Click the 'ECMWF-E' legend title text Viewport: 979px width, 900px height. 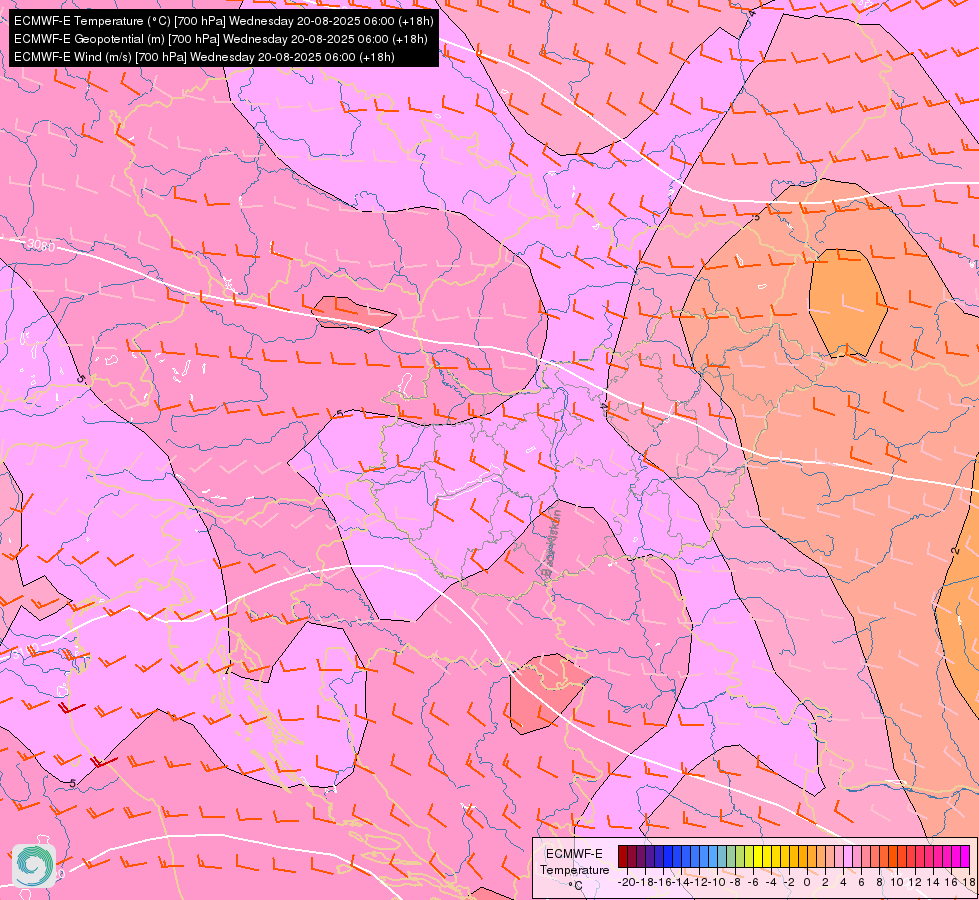coord(574,854)
